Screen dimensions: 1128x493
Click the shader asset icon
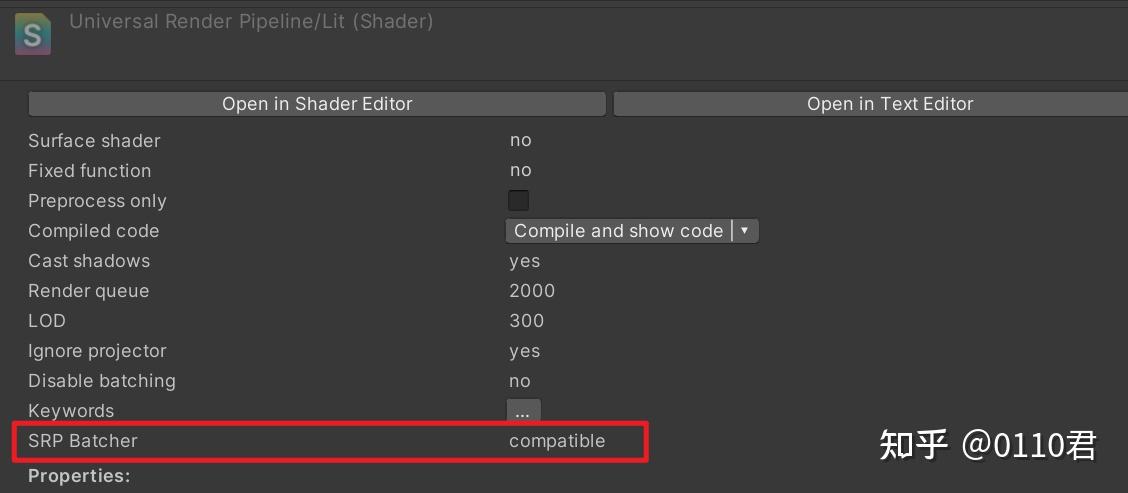pos(33,35)
